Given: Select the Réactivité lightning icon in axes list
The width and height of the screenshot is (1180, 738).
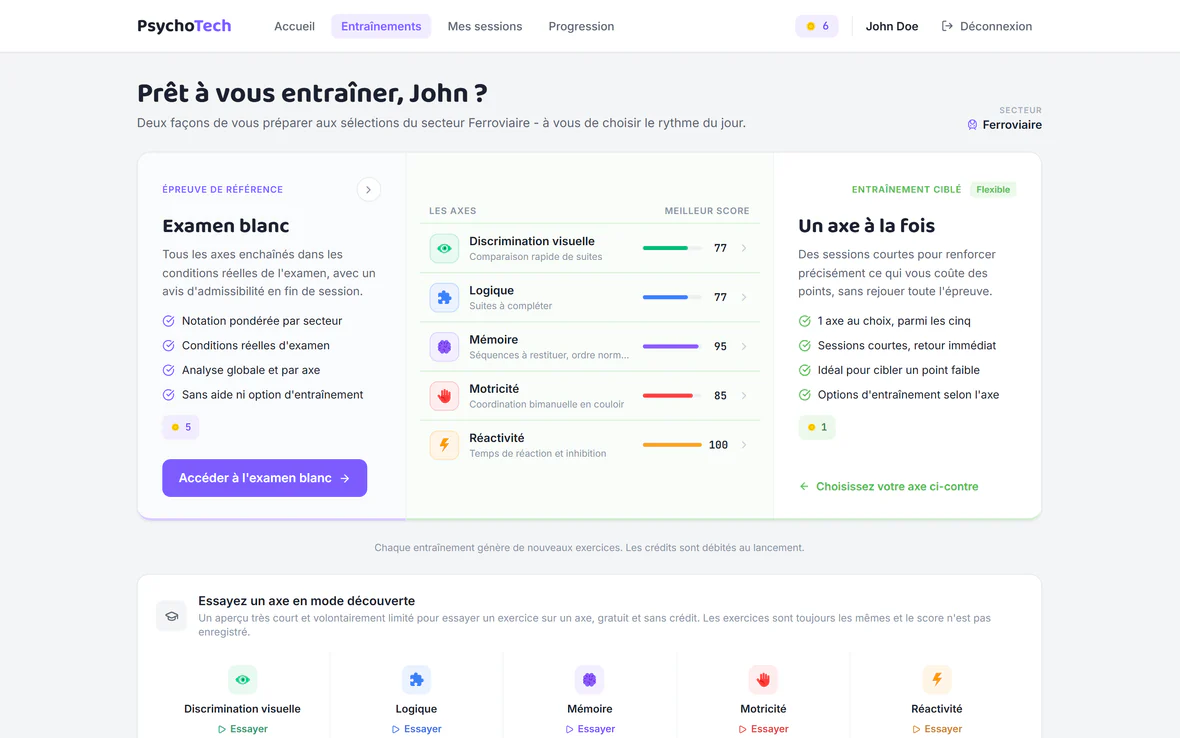Looking at the screenshot, I should [x=444, y=445].
